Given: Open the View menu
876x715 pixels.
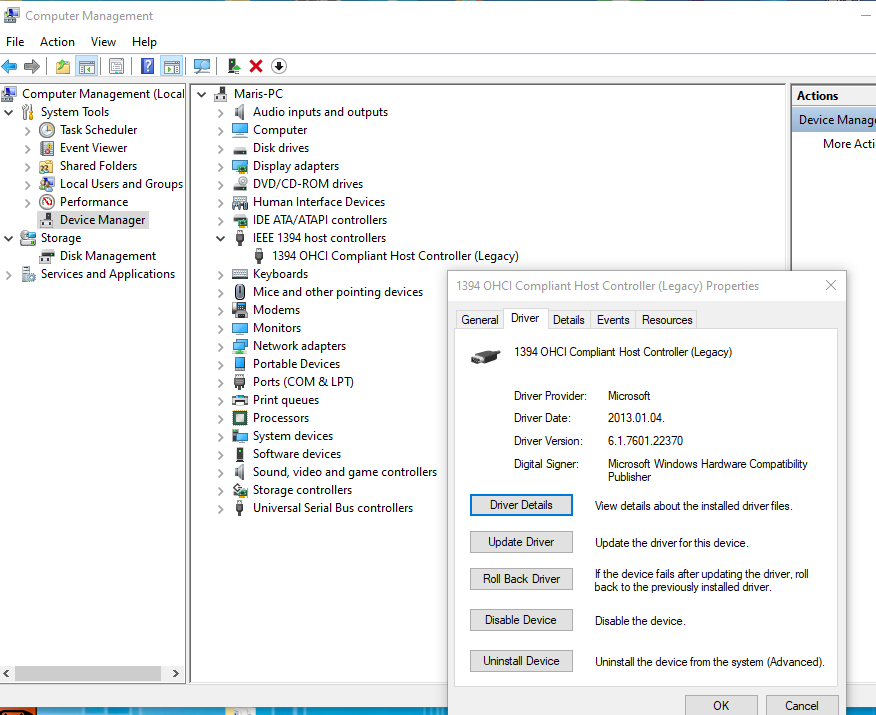Looking at the screenshot, I should [x=103, y=42].
